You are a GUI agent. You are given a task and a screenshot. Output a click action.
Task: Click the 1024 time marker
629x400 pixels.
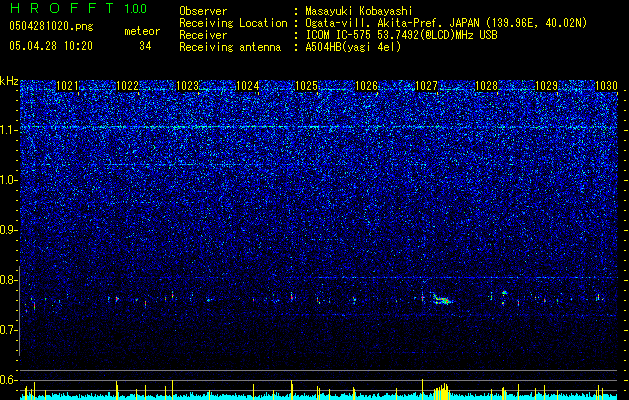coord(247,86)
